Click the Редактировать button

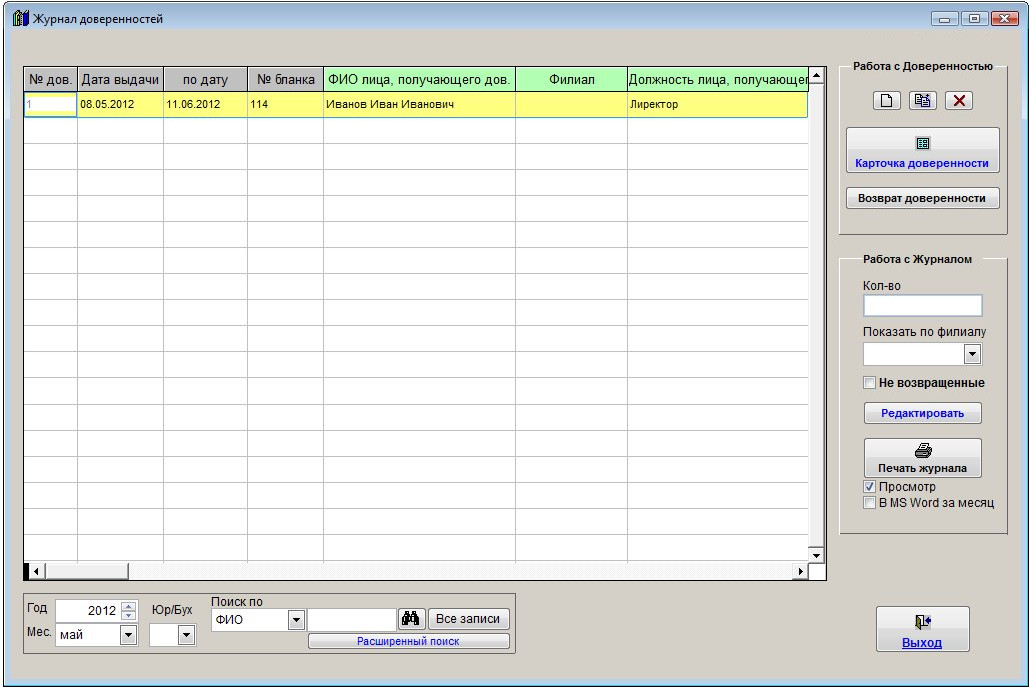coord(923,413)
